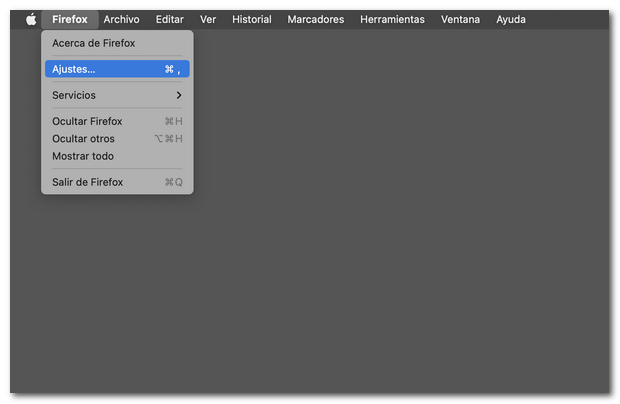Screen dimensions: 620x404
Task: Select Acerca de Firefox
Action: pos(93,43)
